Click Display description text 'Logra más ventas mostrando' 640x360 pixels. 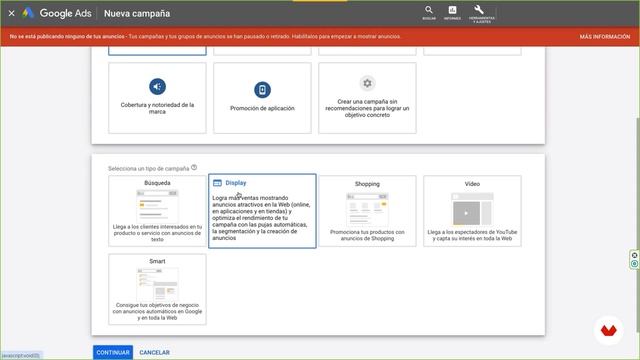(250, 198)
